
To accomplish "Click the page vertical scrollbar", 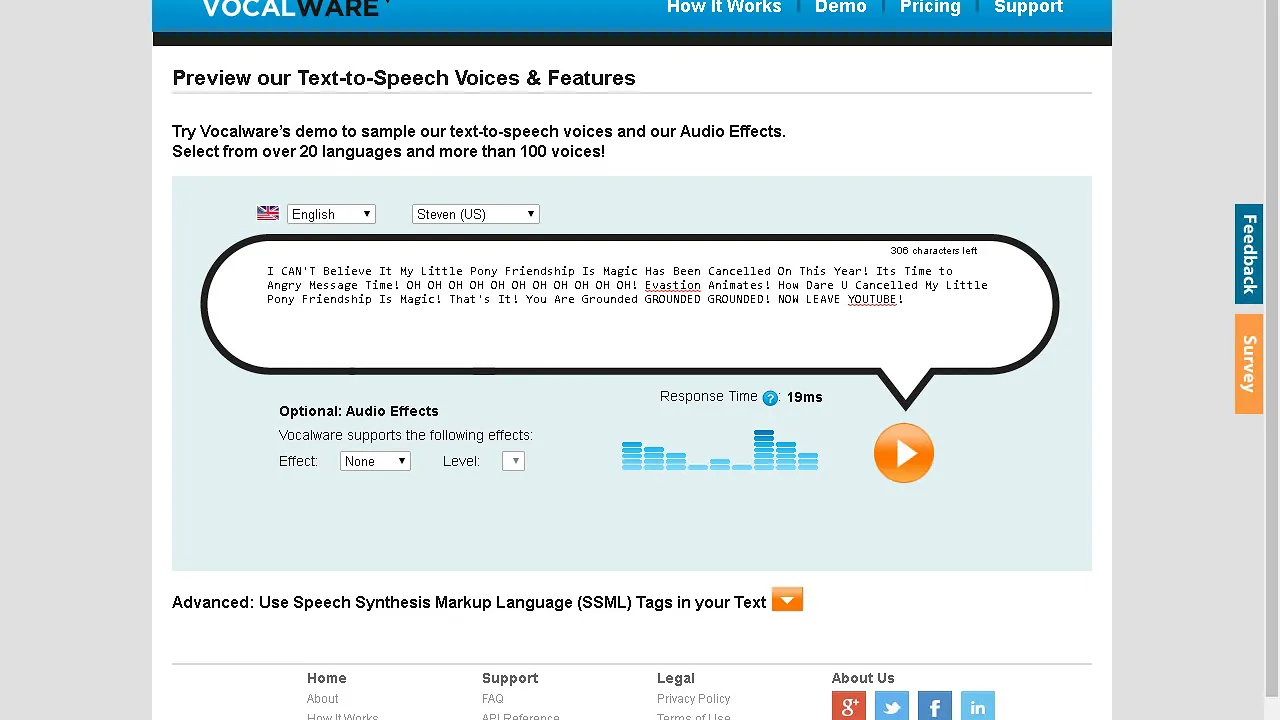I will [1272, 360].
